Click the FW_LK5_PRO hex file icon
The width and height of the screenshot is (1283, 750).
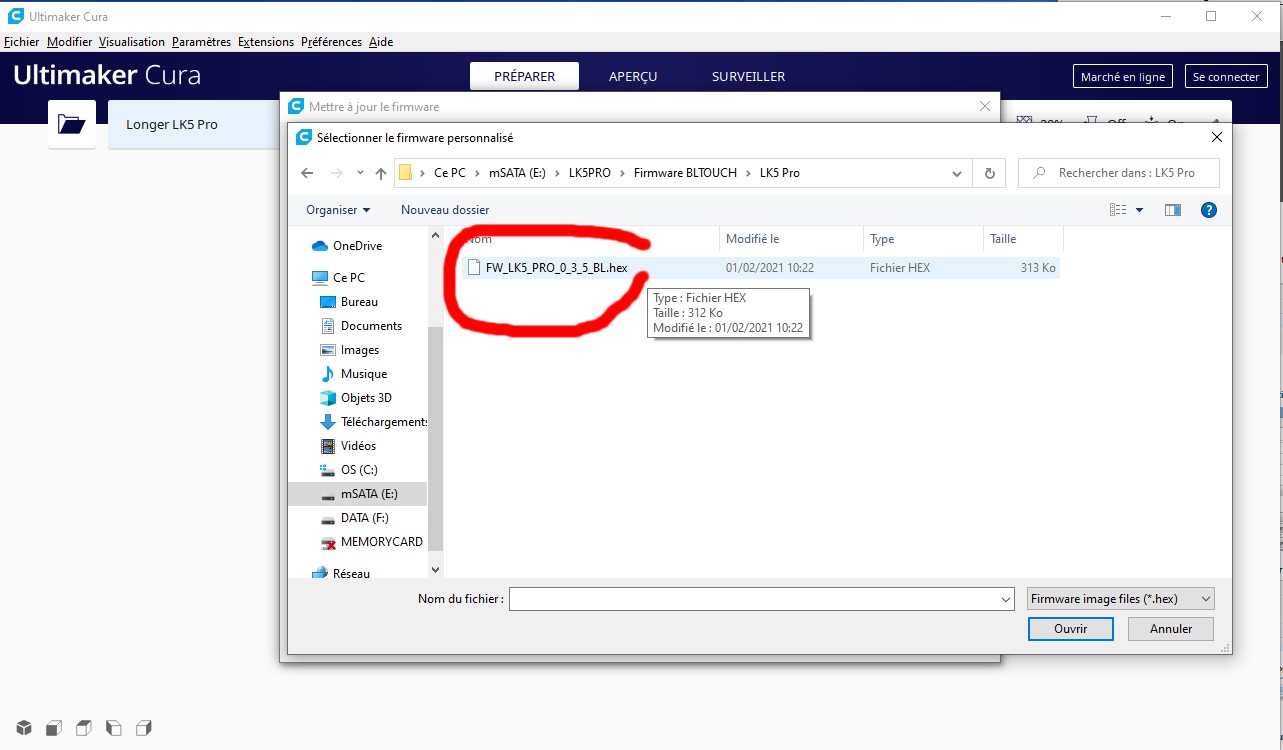tap(474, 268)
